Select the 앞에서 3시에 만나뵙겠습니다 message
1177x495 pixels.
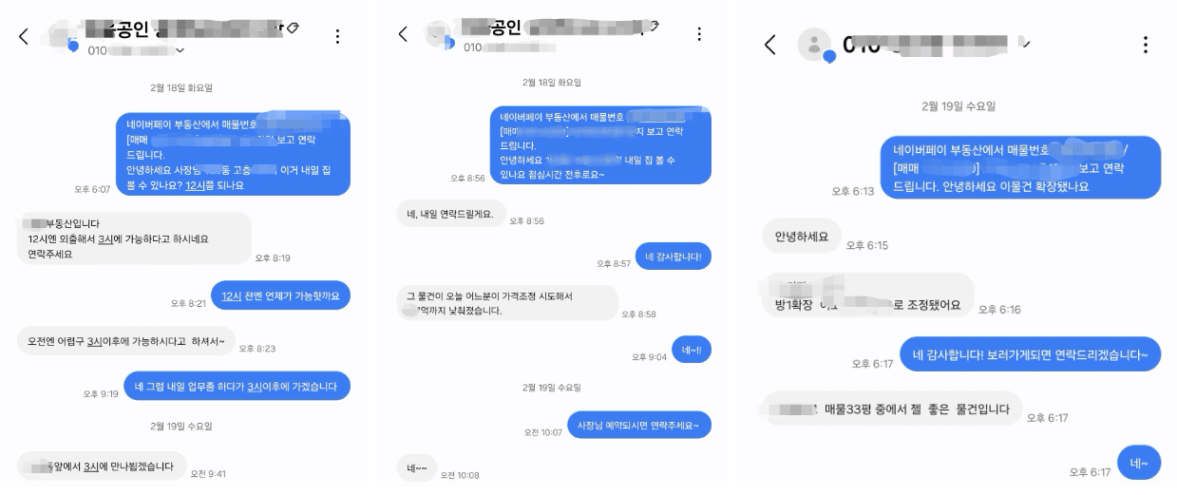click(101, 466)
